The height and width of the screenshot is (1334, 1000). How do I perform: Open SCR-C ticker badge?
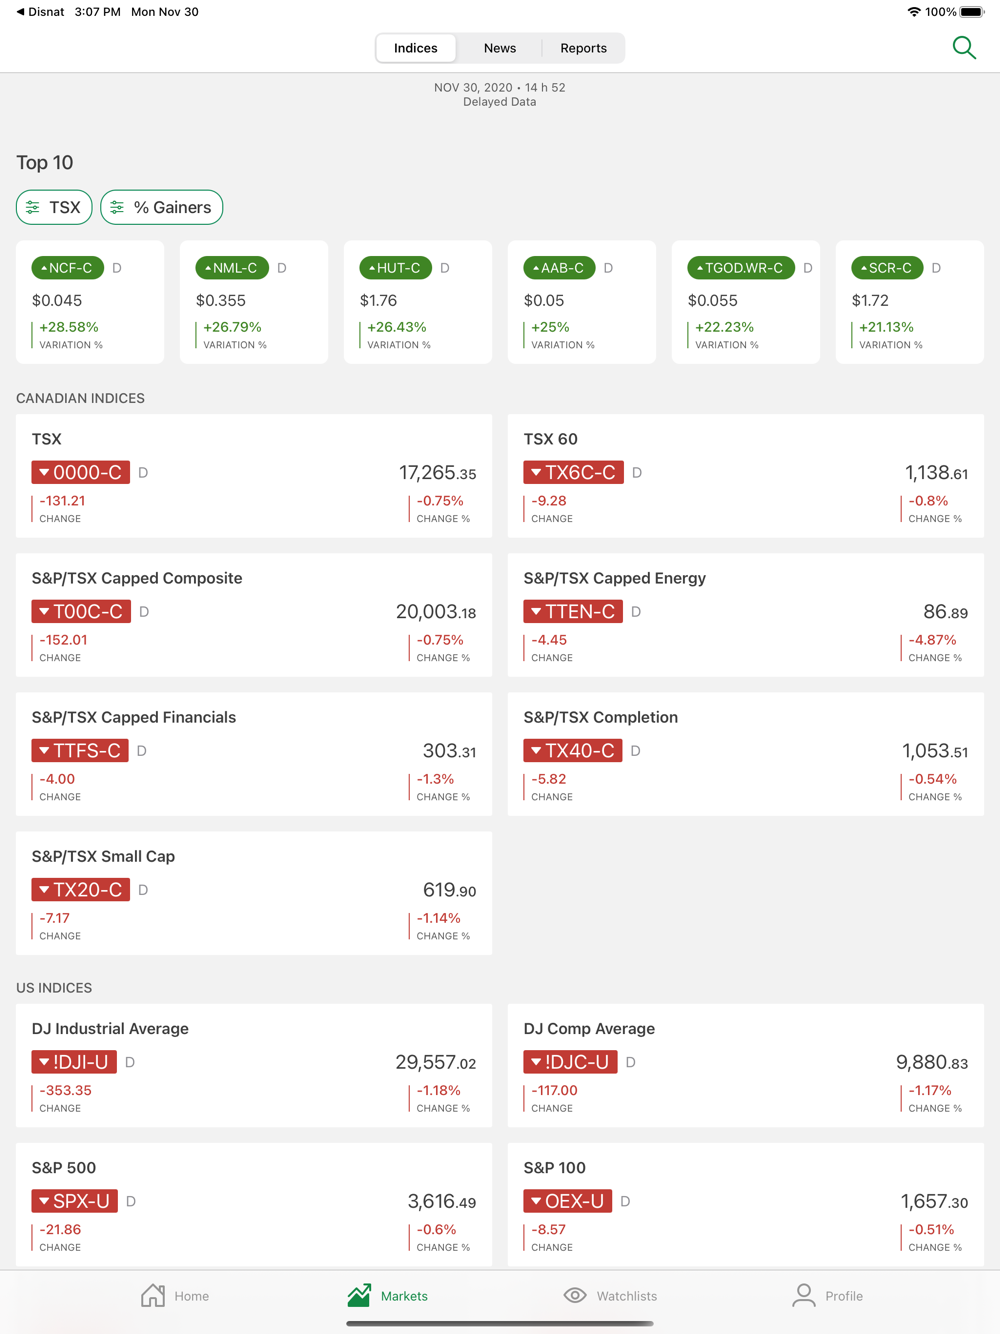887,268
